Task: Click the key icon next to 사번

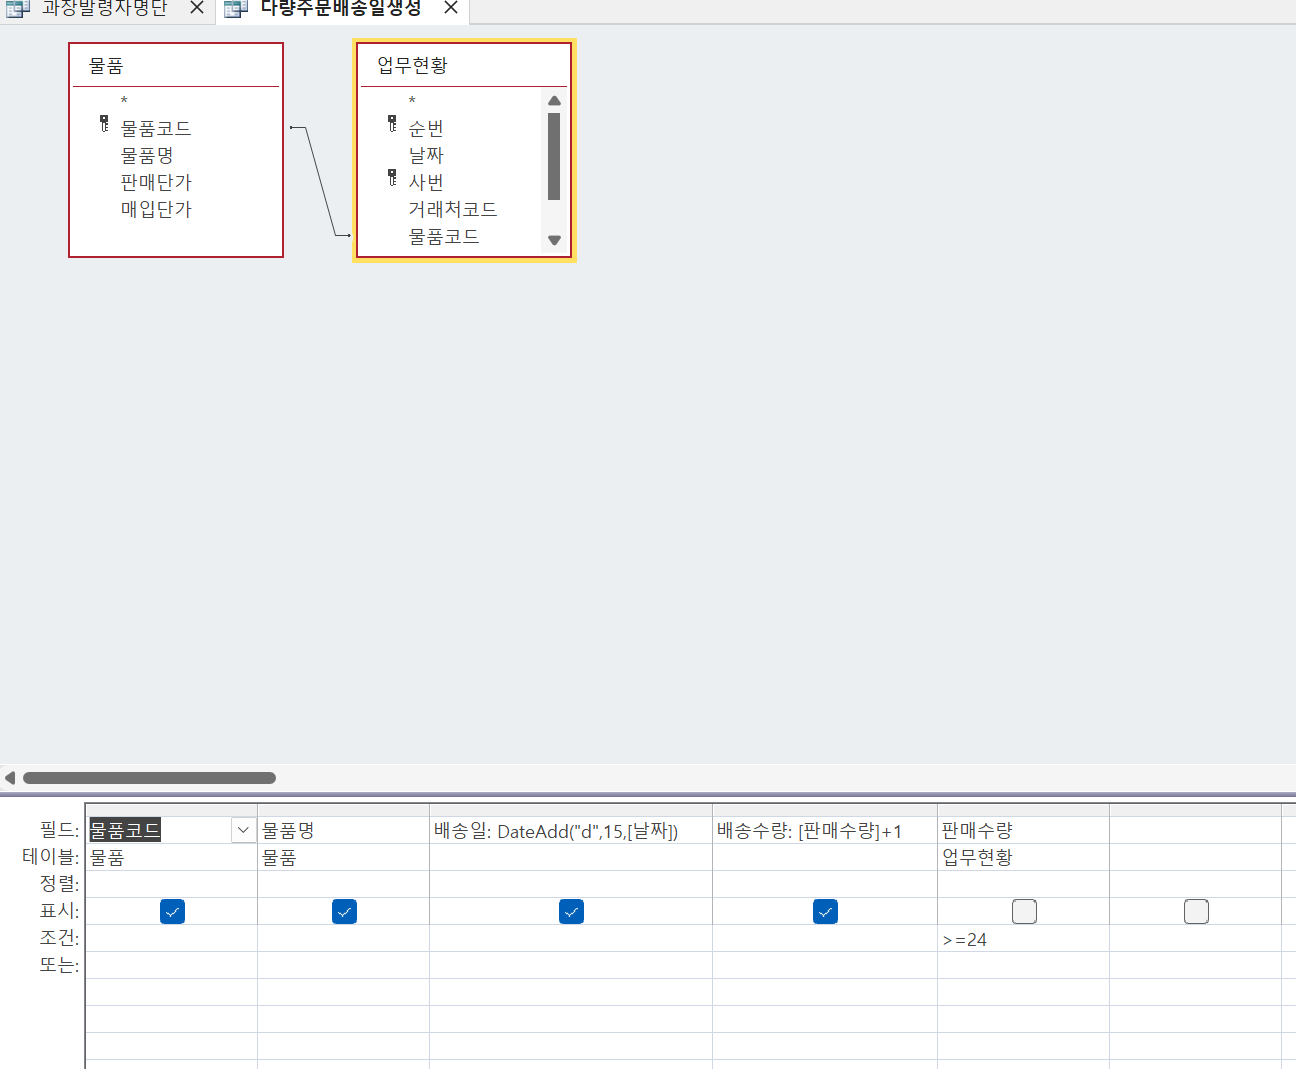Action: click(x=392, y=178)
